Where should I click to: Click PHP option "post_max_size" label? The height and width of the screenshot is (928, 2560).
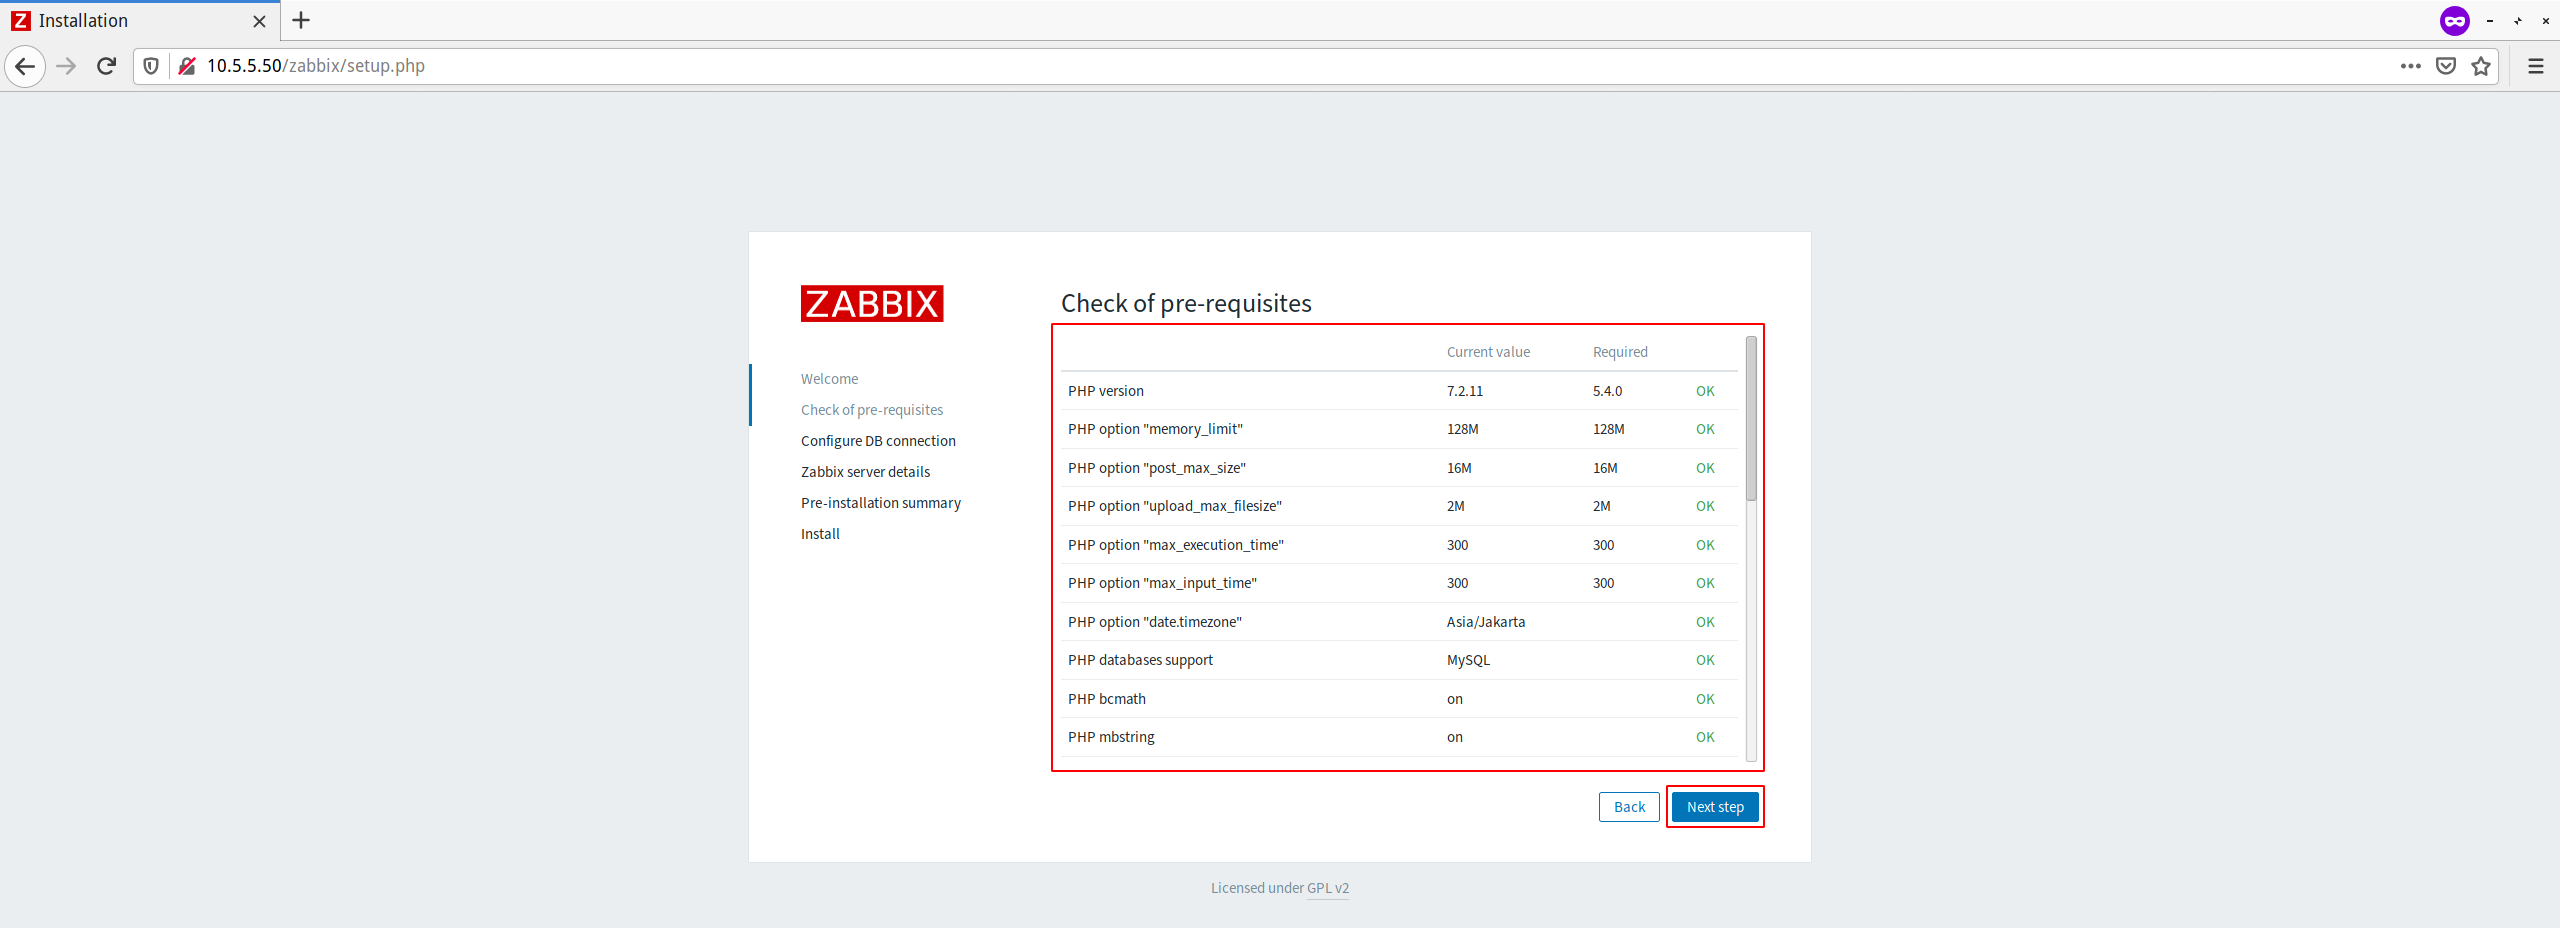click(x=1157, y=468)
